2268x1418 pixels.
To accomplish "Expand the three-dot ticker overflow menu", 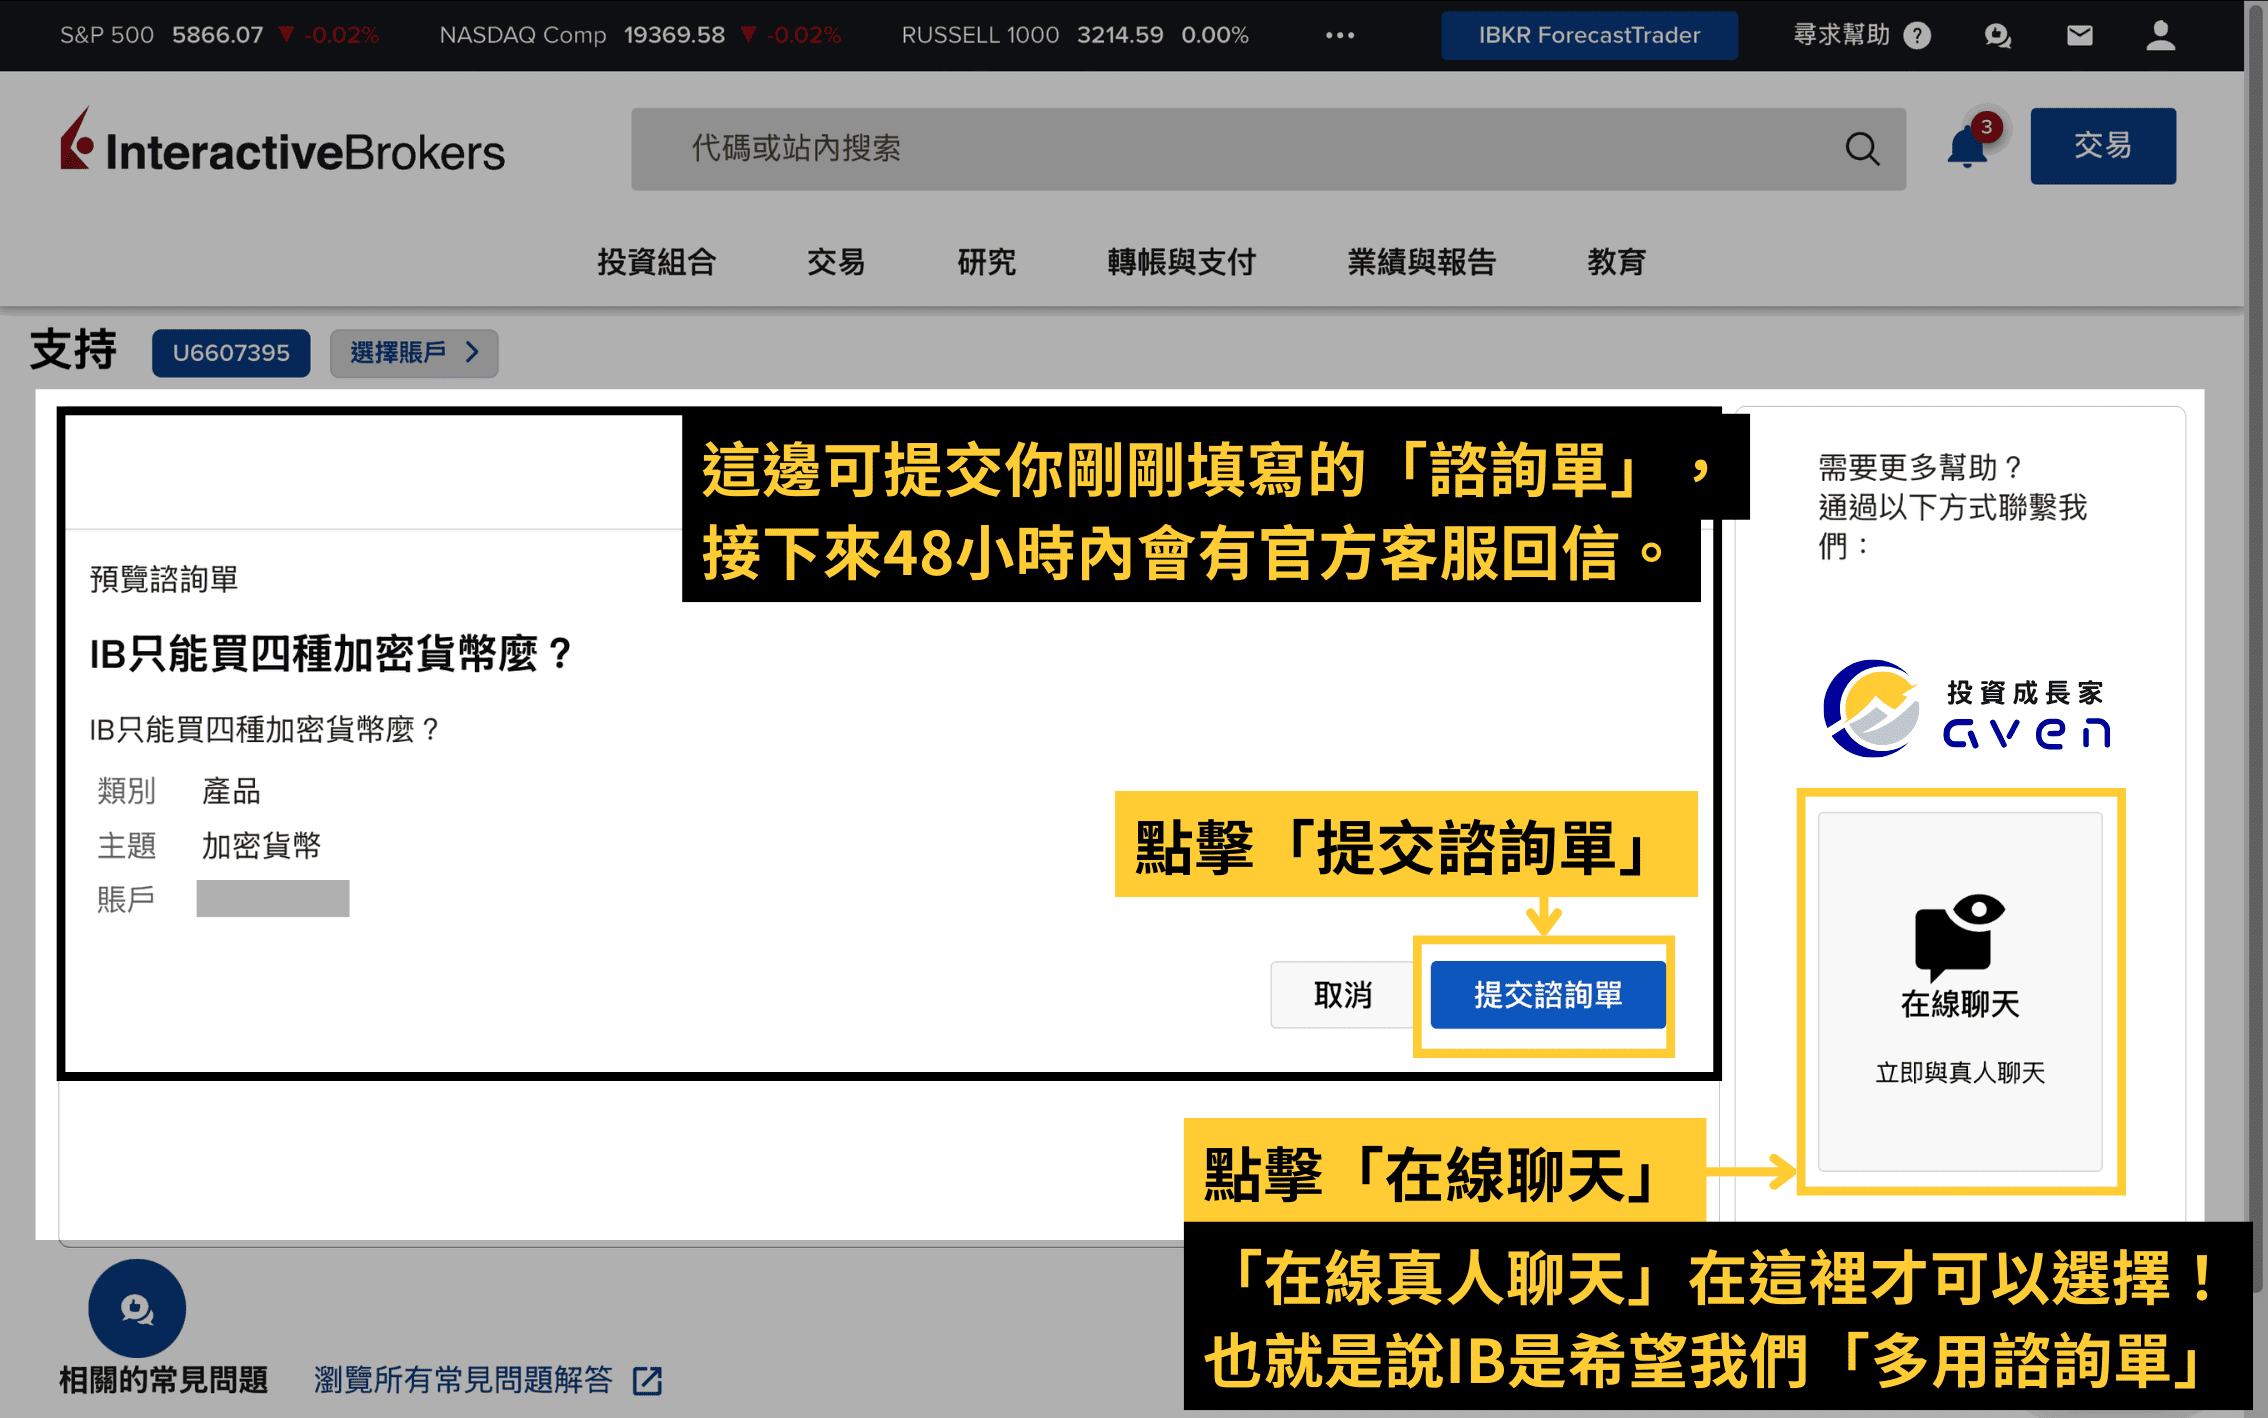I will (x=1340, y=36).
